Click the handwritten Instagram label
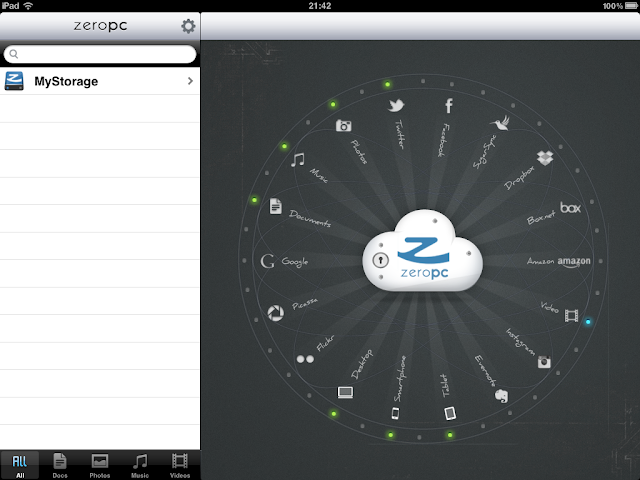640x480 pixels. [520, 342]
